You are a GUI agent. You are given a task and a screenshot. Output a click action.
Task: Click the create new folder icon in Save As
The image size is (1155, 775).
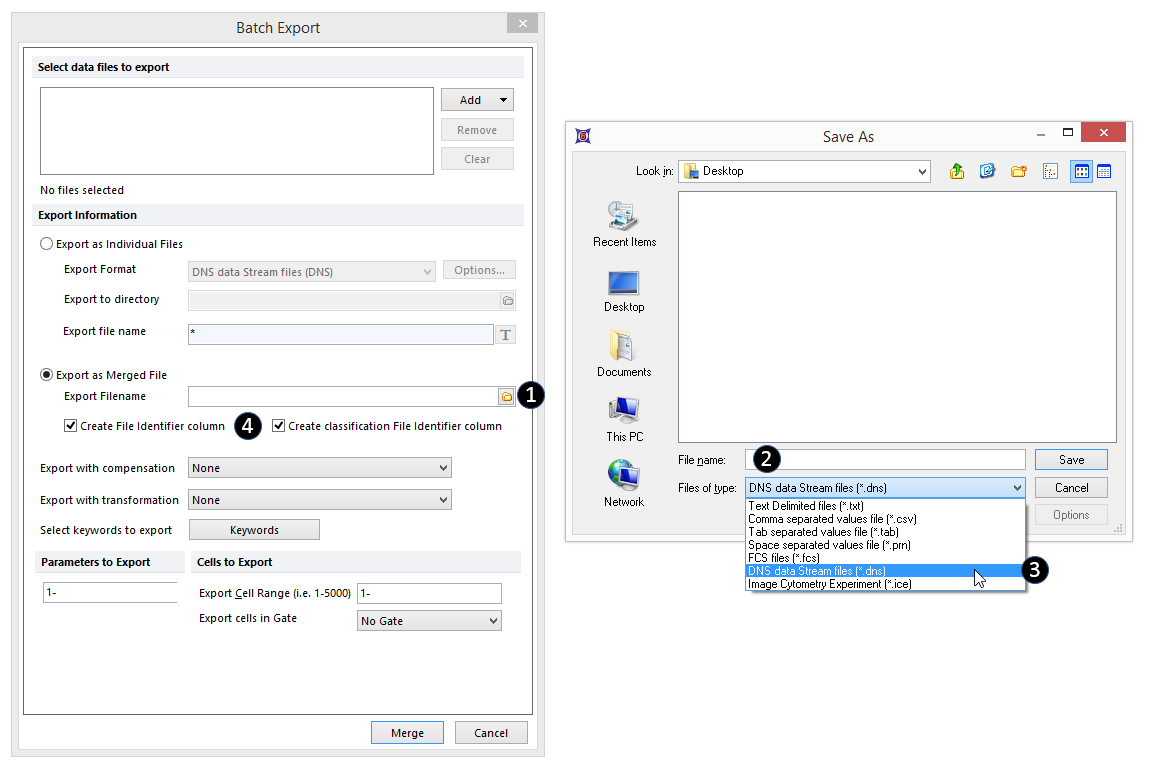tap(1018, 171)
